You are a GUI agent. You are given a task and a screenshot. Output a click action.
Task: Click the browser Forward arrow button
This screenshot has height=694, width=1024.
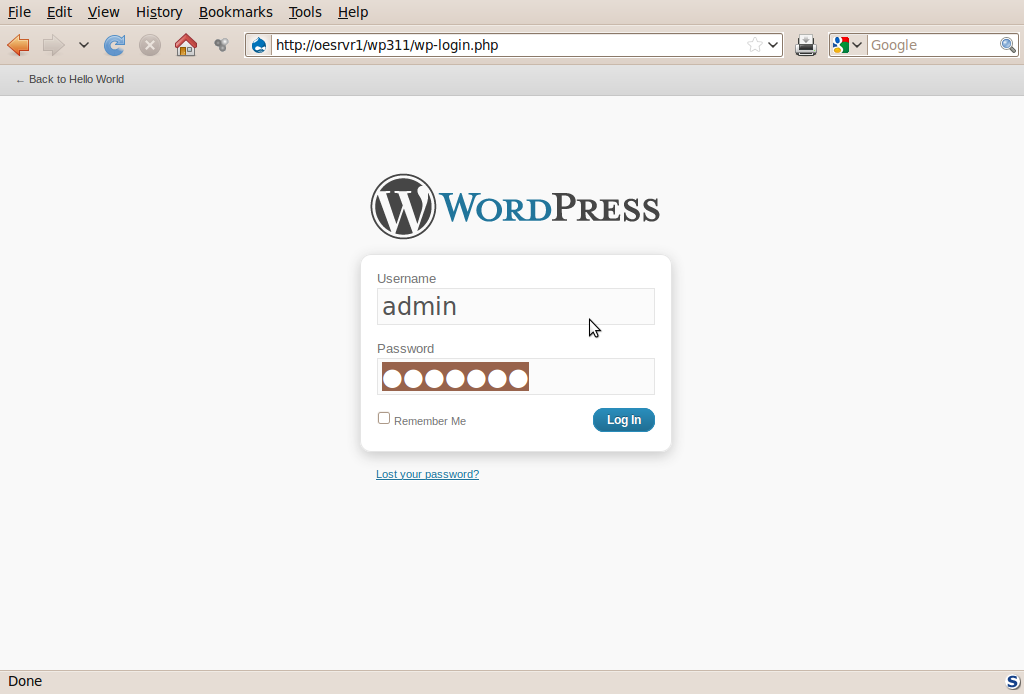54,45
